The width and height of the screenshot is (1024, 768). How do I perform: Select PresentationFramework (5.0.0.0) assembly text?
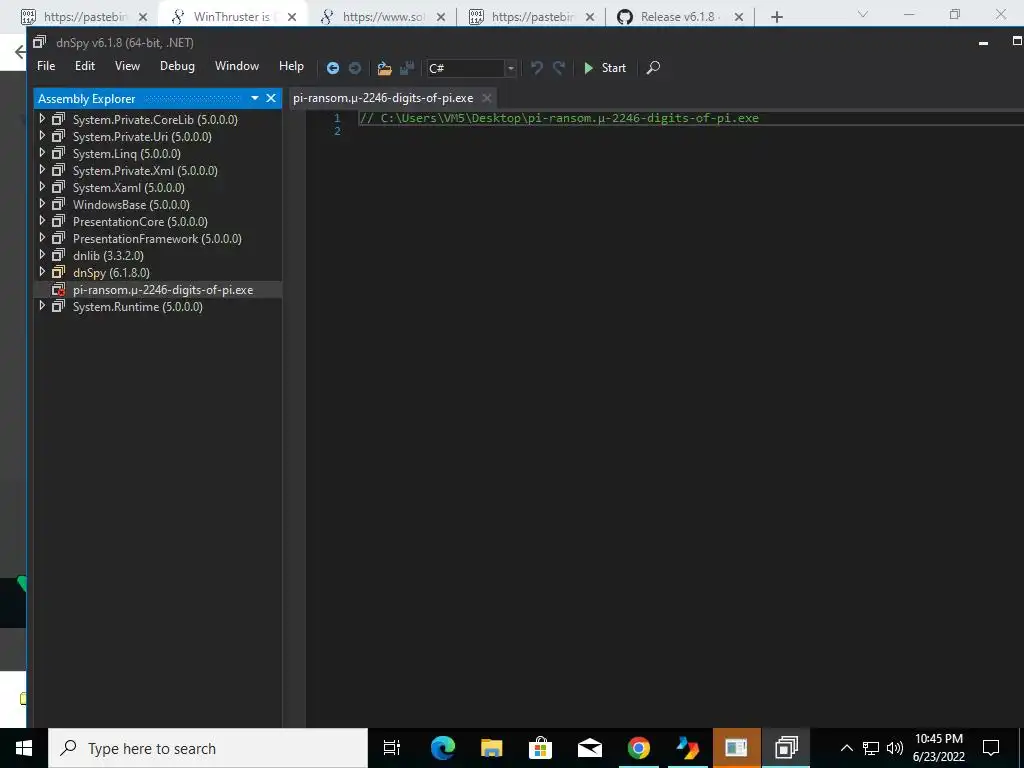click(157, 238)
